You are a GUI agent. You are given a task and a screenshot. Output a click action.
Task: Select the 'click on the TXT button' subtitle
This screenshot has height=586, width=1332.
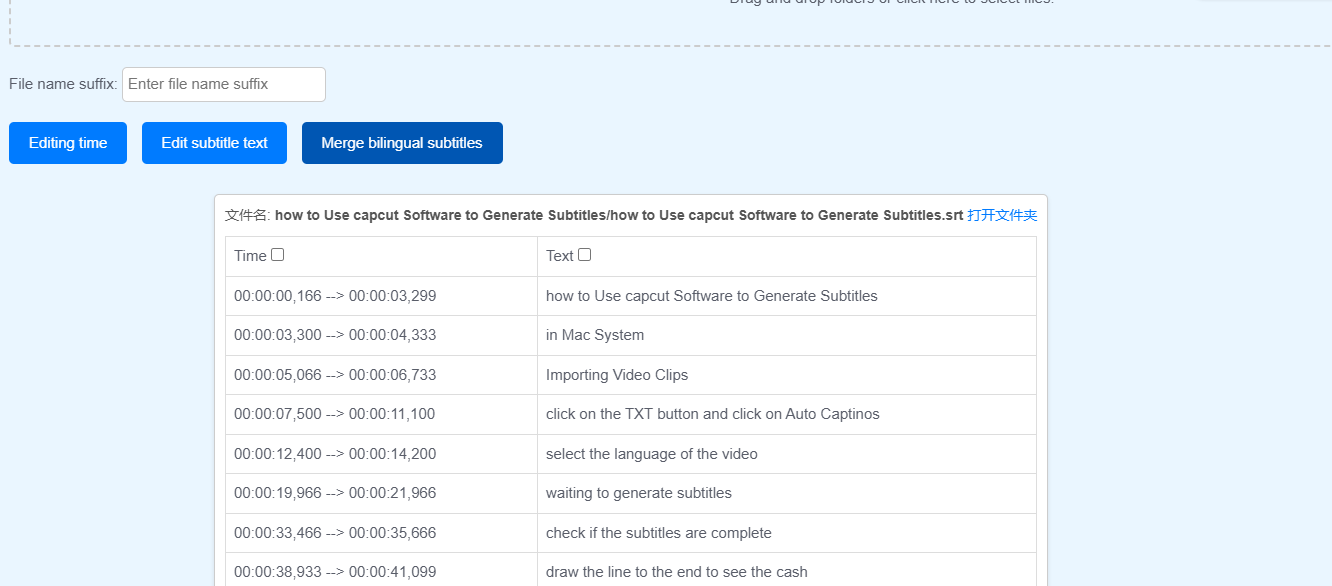713,414
